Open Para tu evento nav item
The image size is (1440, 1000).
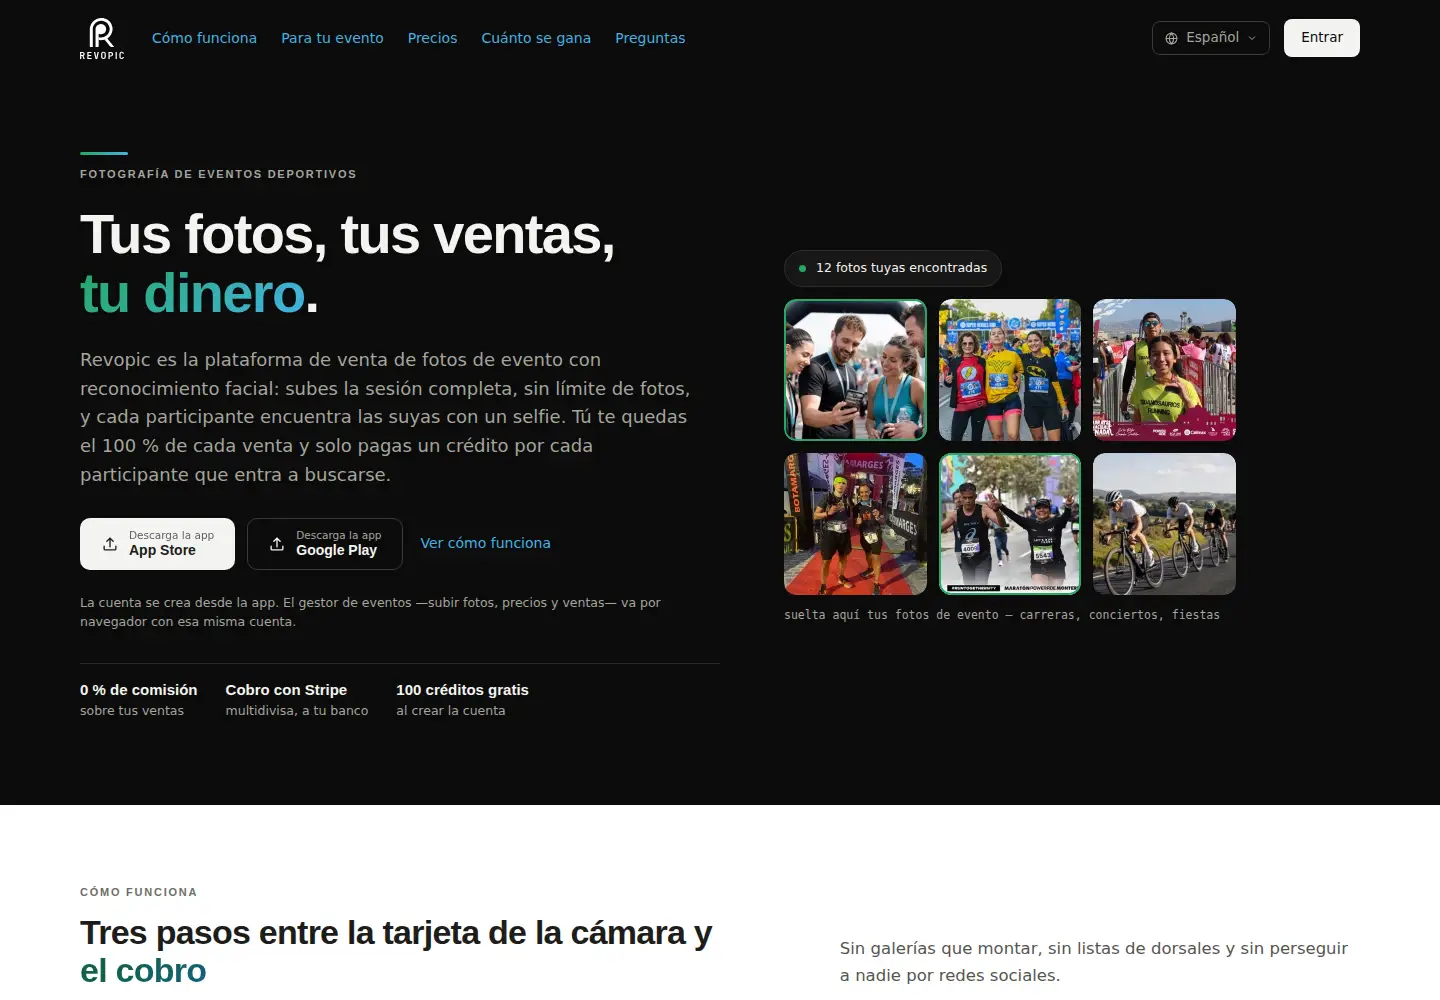pos(332,38)
